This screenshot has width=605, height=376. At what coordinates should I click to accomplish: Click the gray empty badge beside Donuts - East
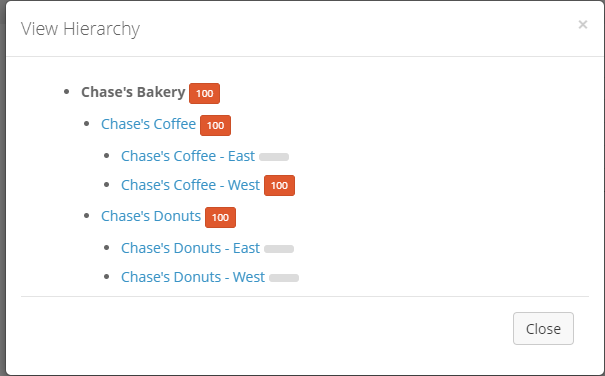click(279, 249)
